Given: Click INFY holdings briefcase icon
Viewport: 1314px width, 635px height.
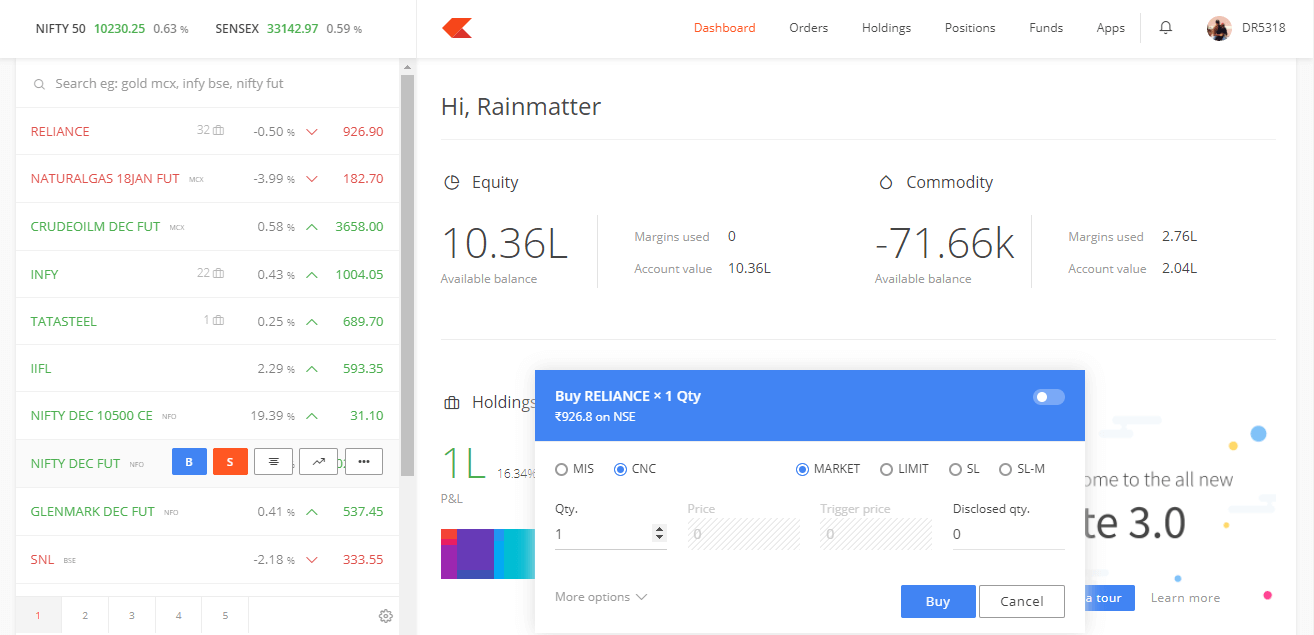Looking at the screenshot, I should 218,274.
